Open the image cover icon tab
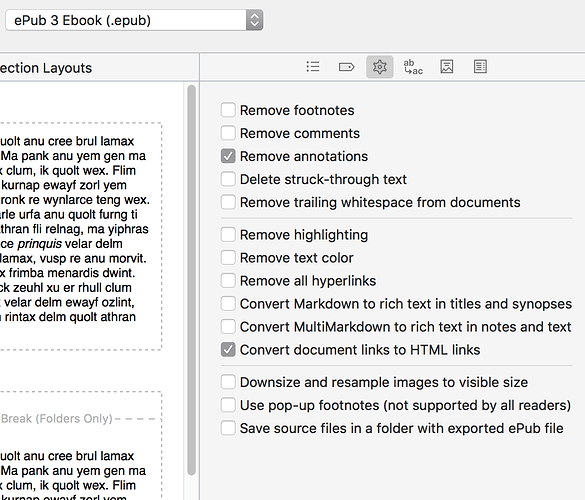This screenshot has height=500, width=585. [x=447, y=67]
